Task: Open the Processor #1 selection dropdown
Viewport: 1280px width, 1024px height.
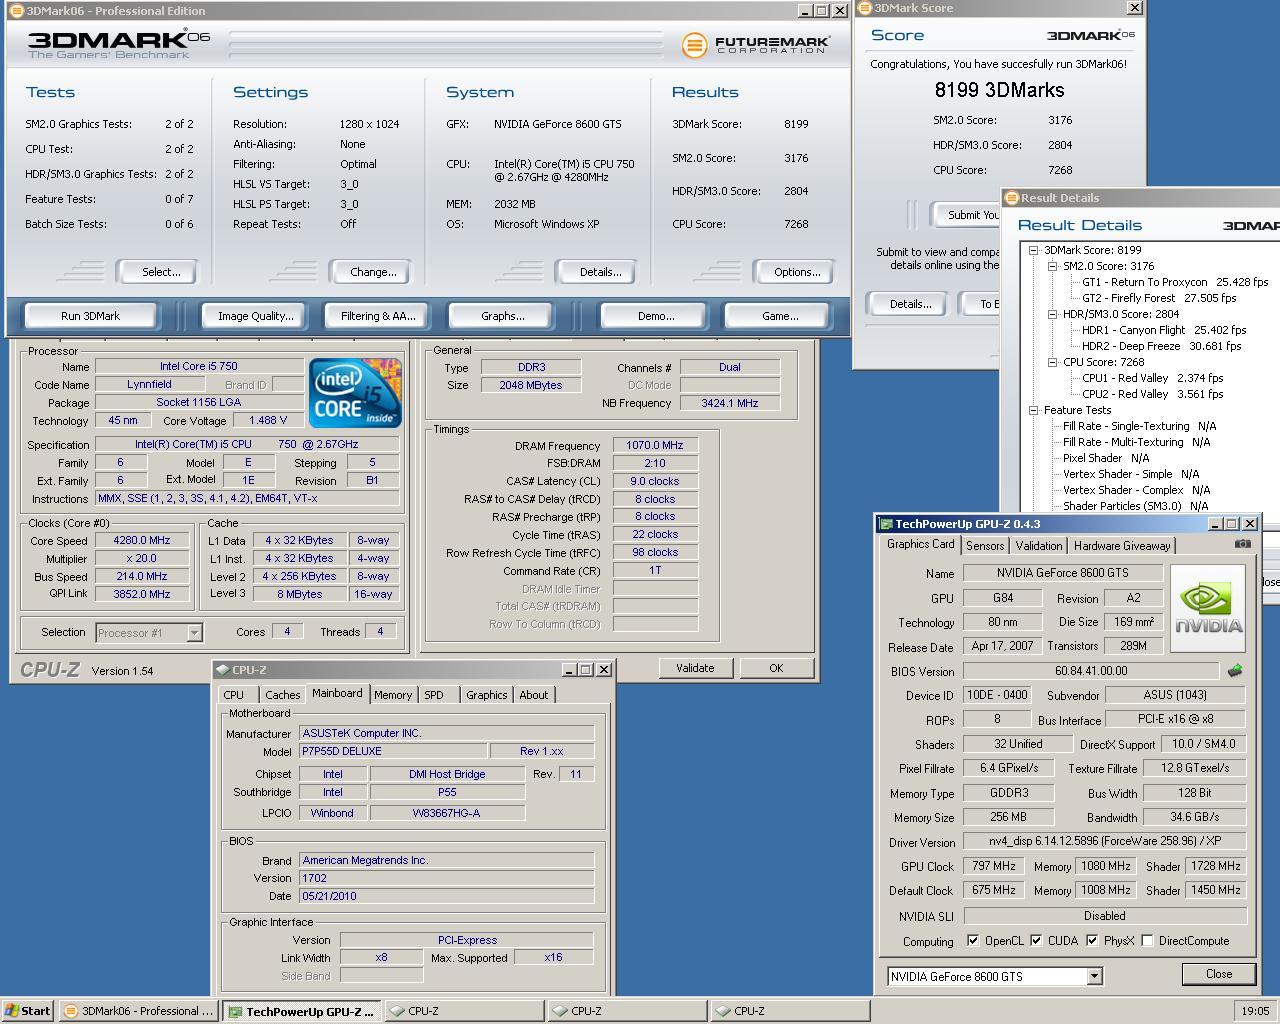Action: pyautogui.click(x=194, y=632)
